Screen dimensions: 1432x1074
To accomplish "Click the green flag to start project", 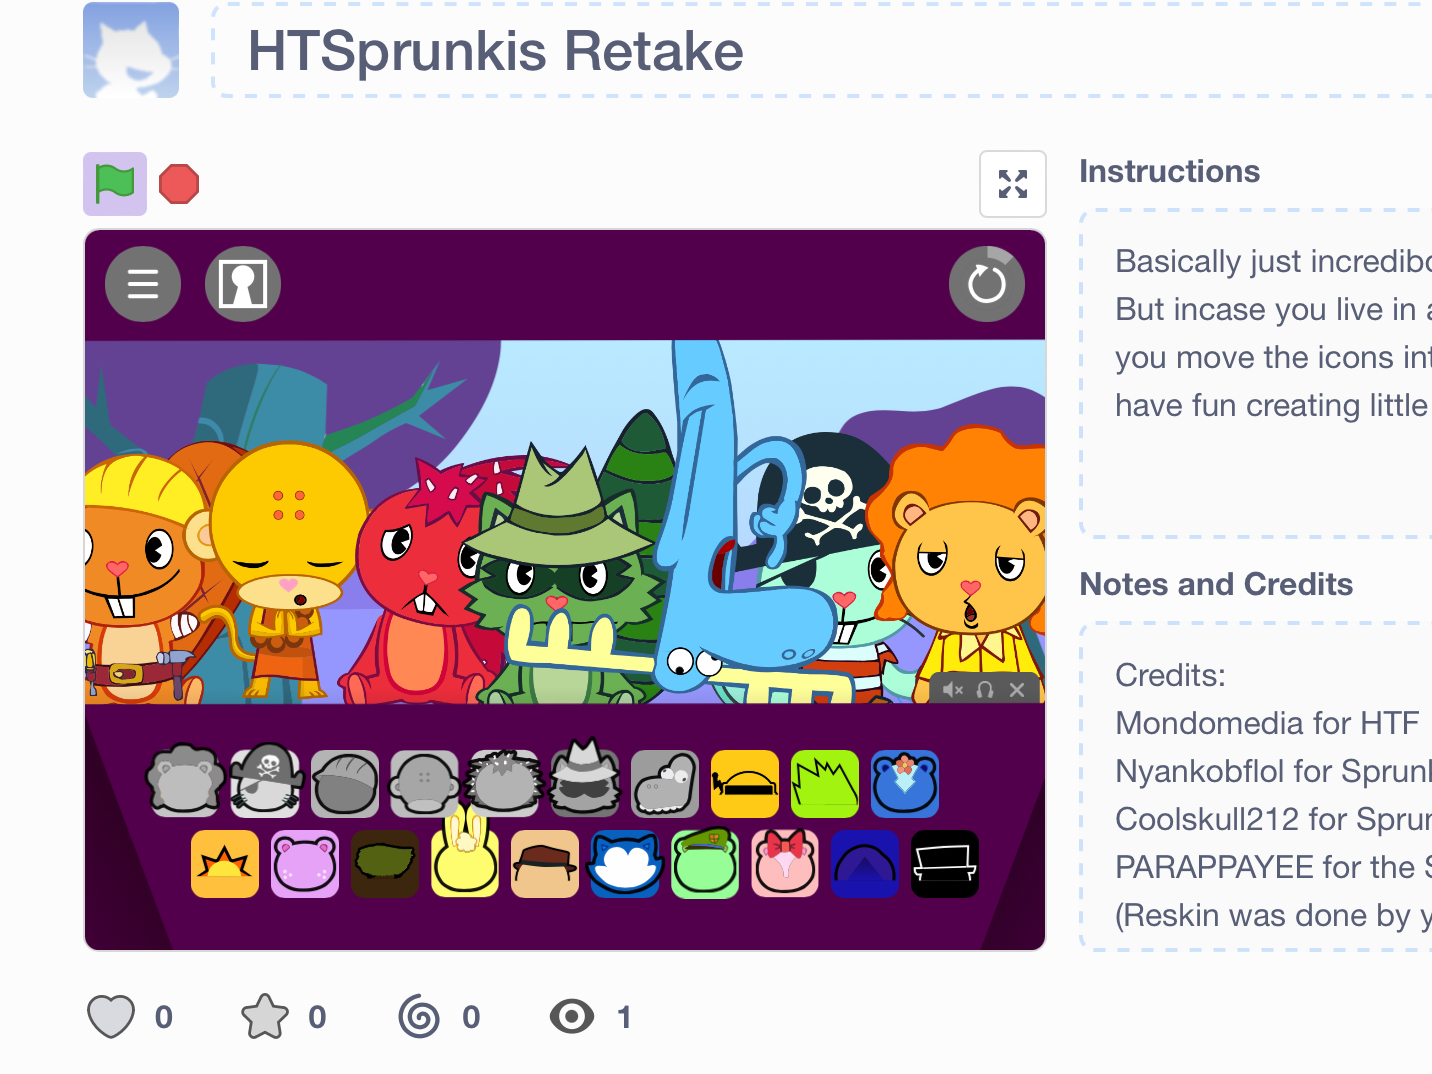I will [x=115, y=184].
